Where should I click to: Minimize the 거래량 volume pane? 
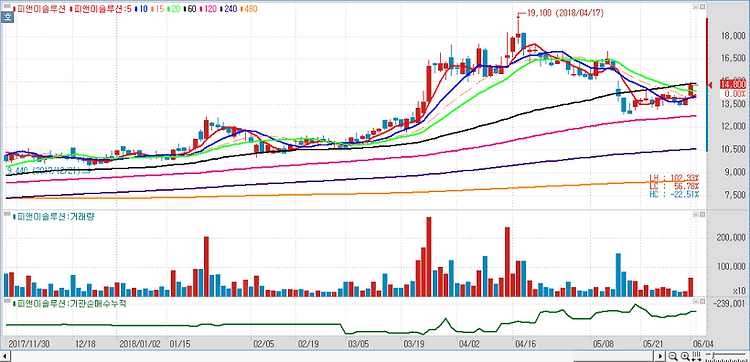pos(696,214)
